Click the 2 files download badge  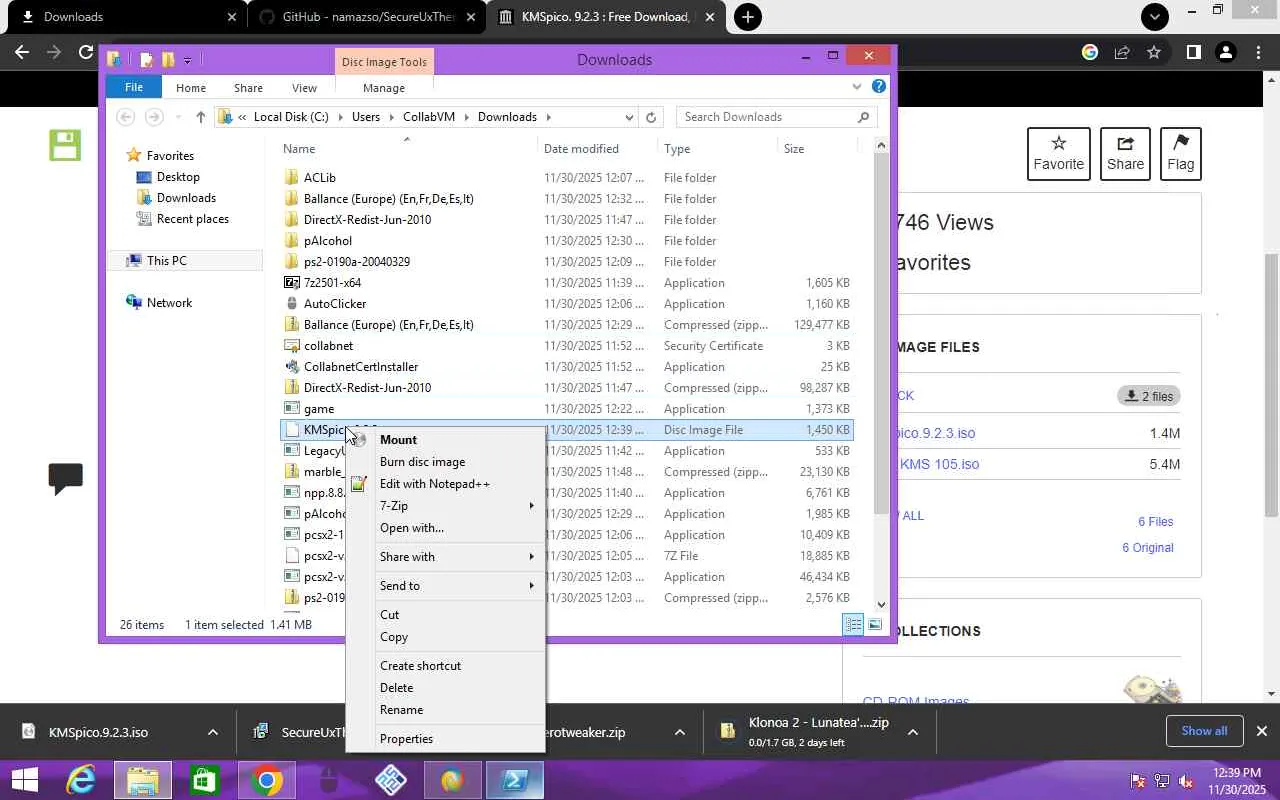(1149, 396)
